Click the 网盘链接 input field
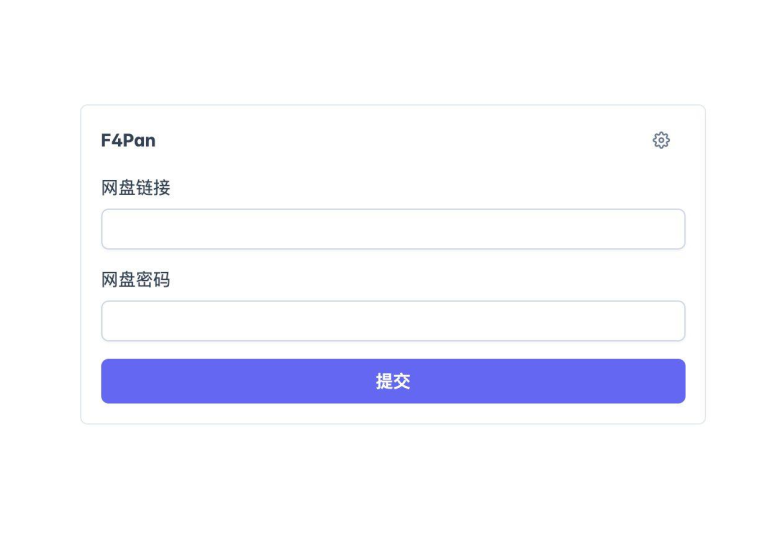This screenshot has height=550, width=775. [393, 229]
